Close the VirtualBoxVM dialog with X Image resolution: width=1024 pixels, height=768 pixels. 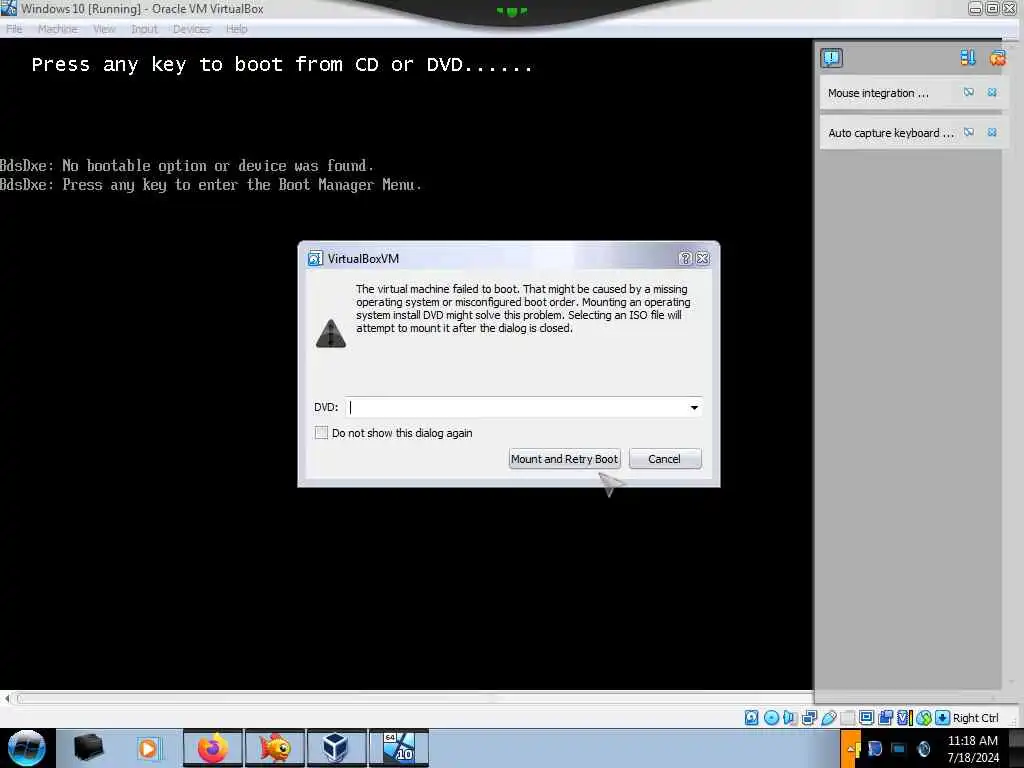coord(703,259)
